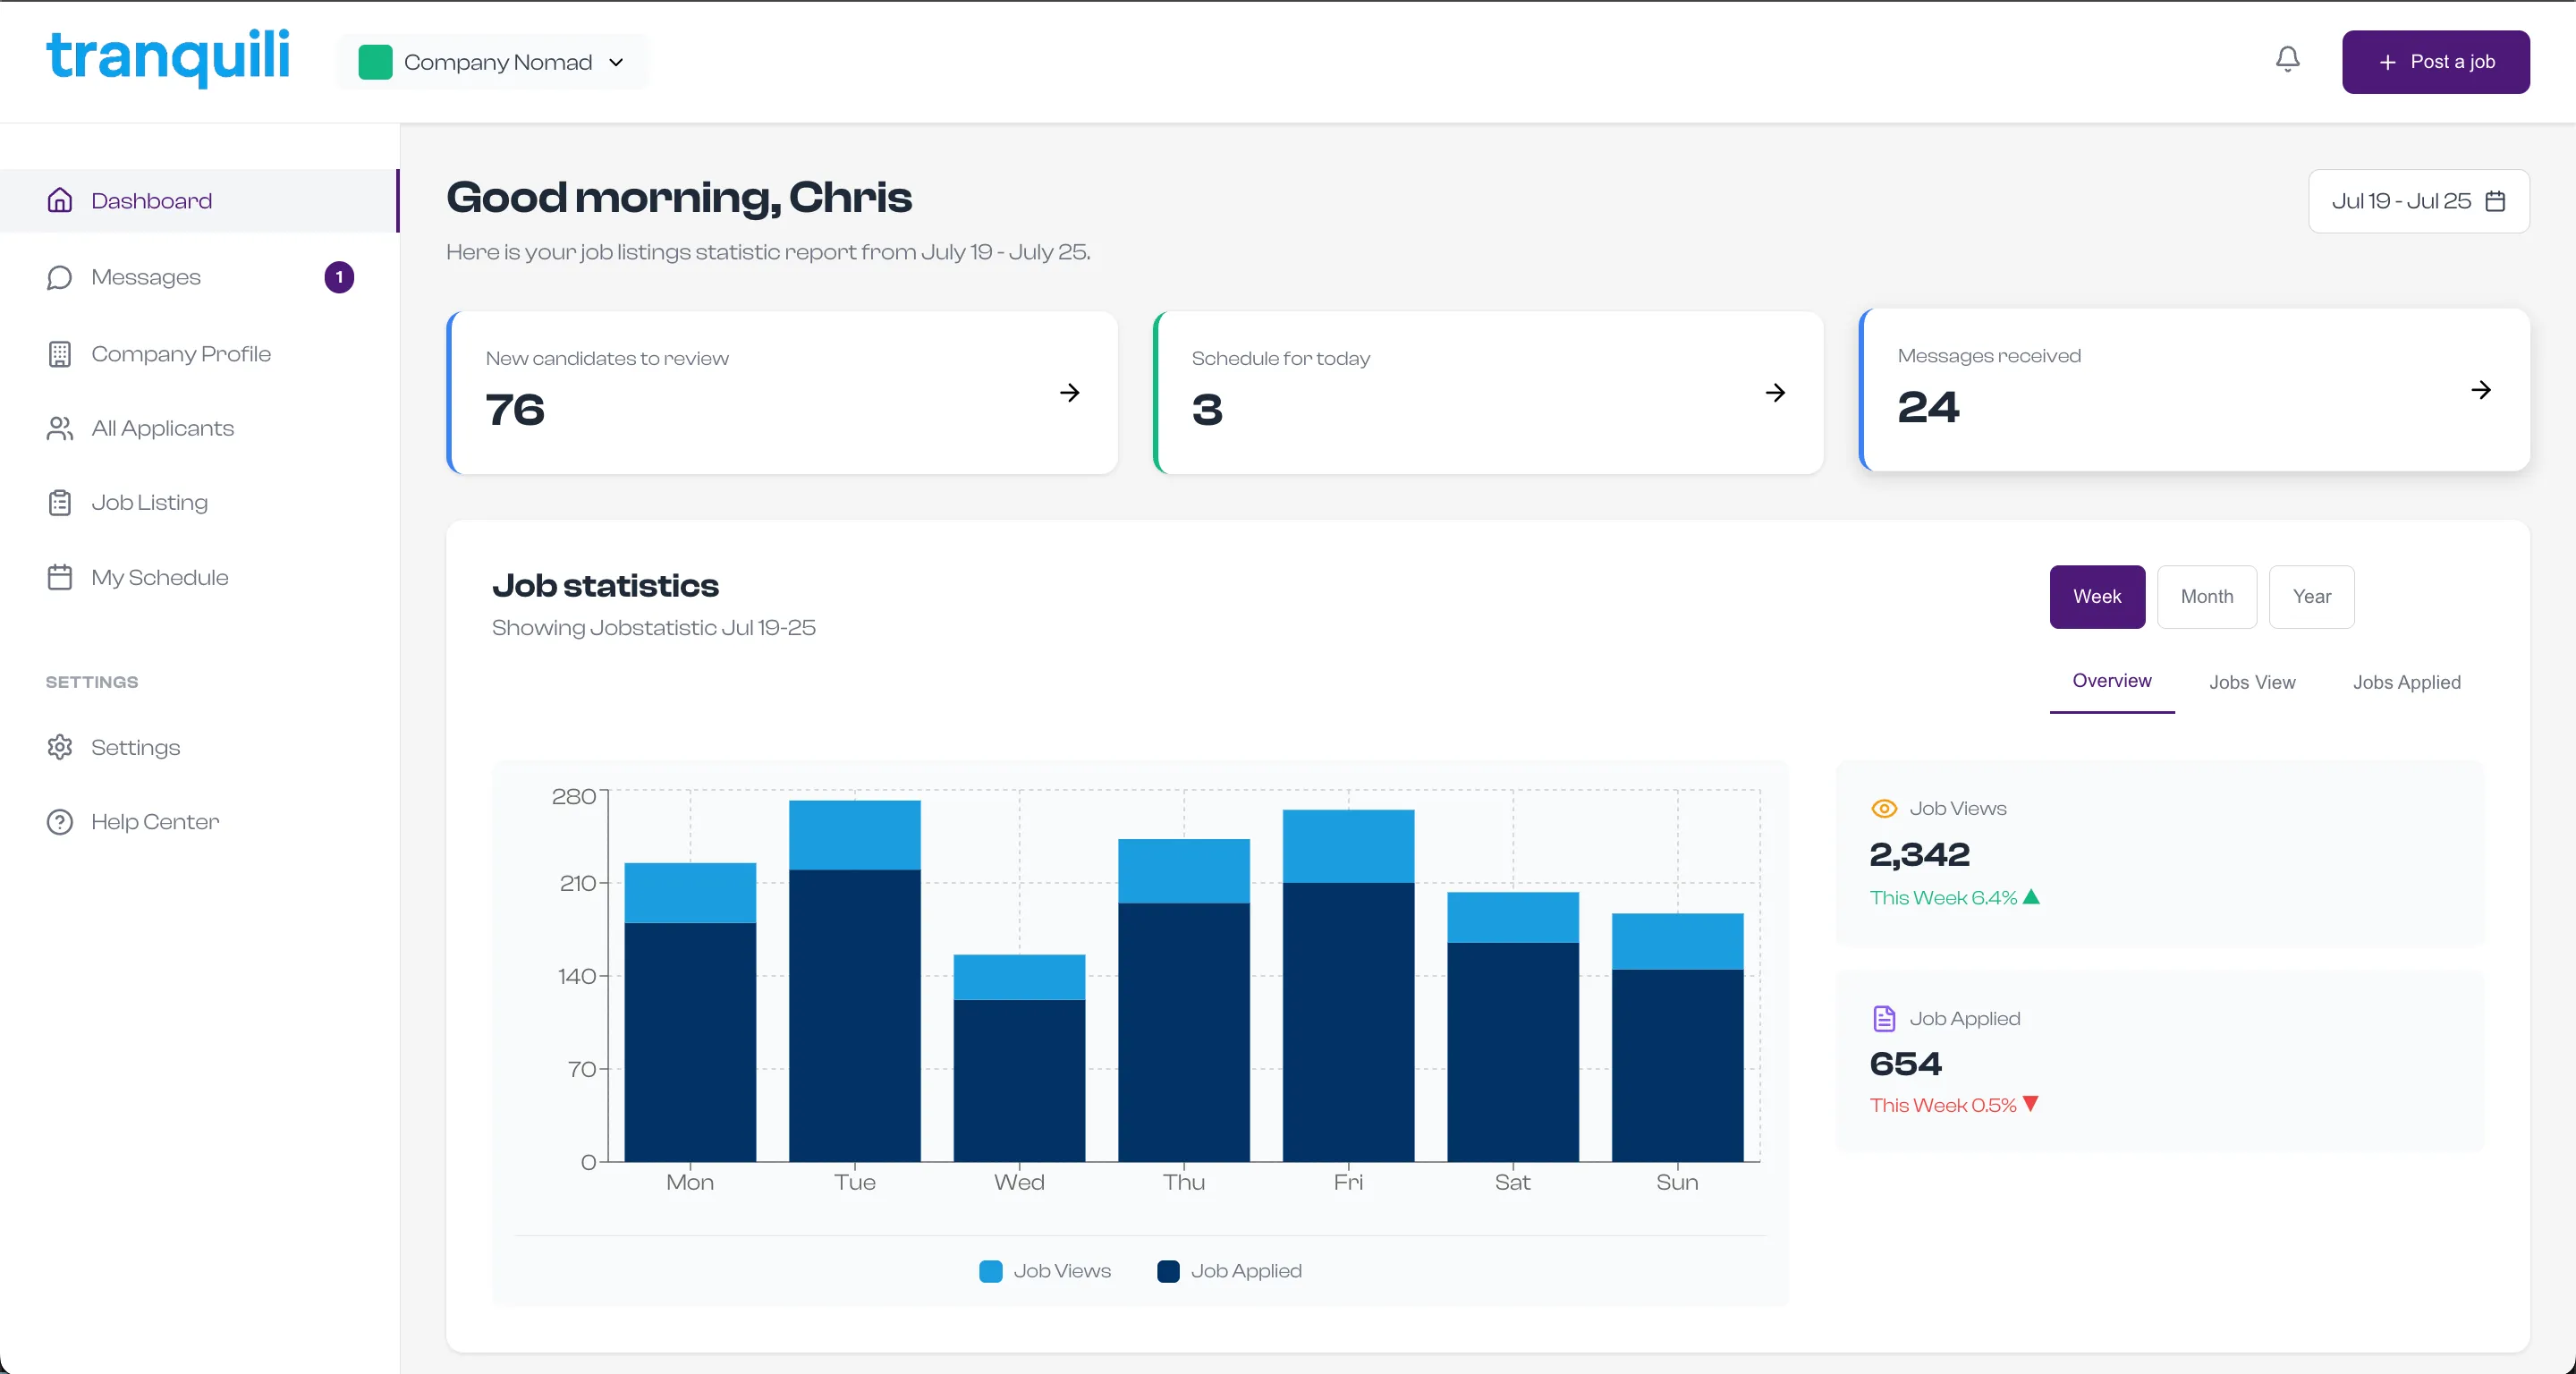Click the green Company Nomad avatar square

[375, 62]
